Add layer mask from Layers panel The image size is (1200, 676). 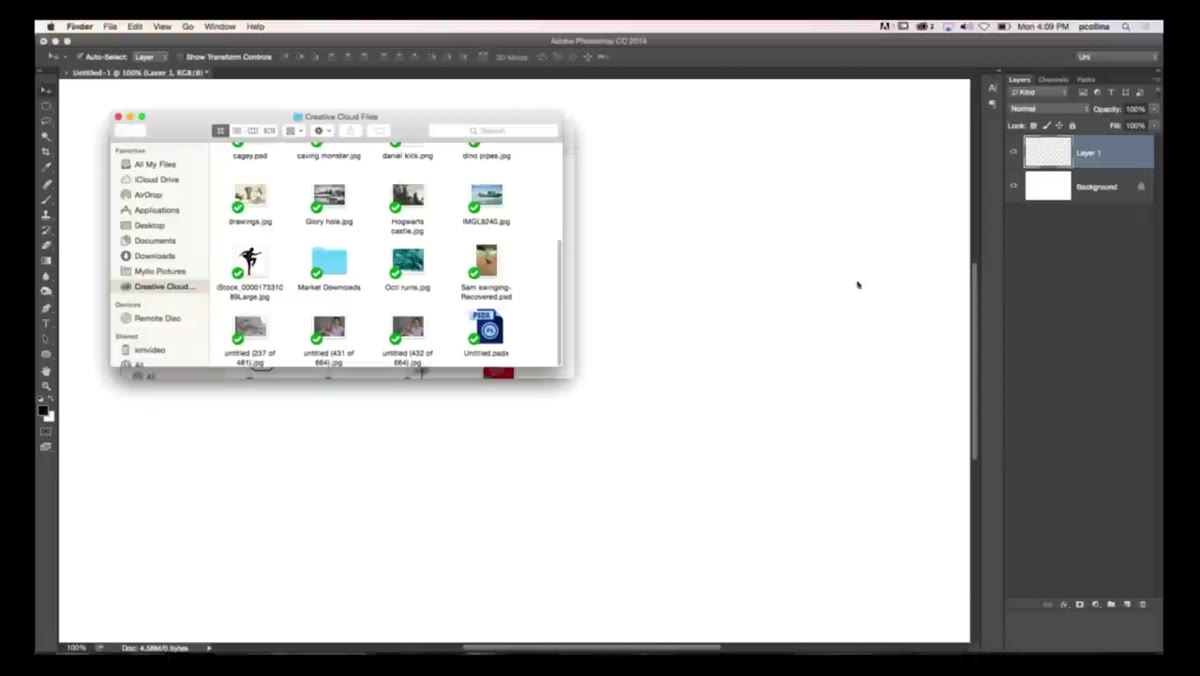[1080, 604]
